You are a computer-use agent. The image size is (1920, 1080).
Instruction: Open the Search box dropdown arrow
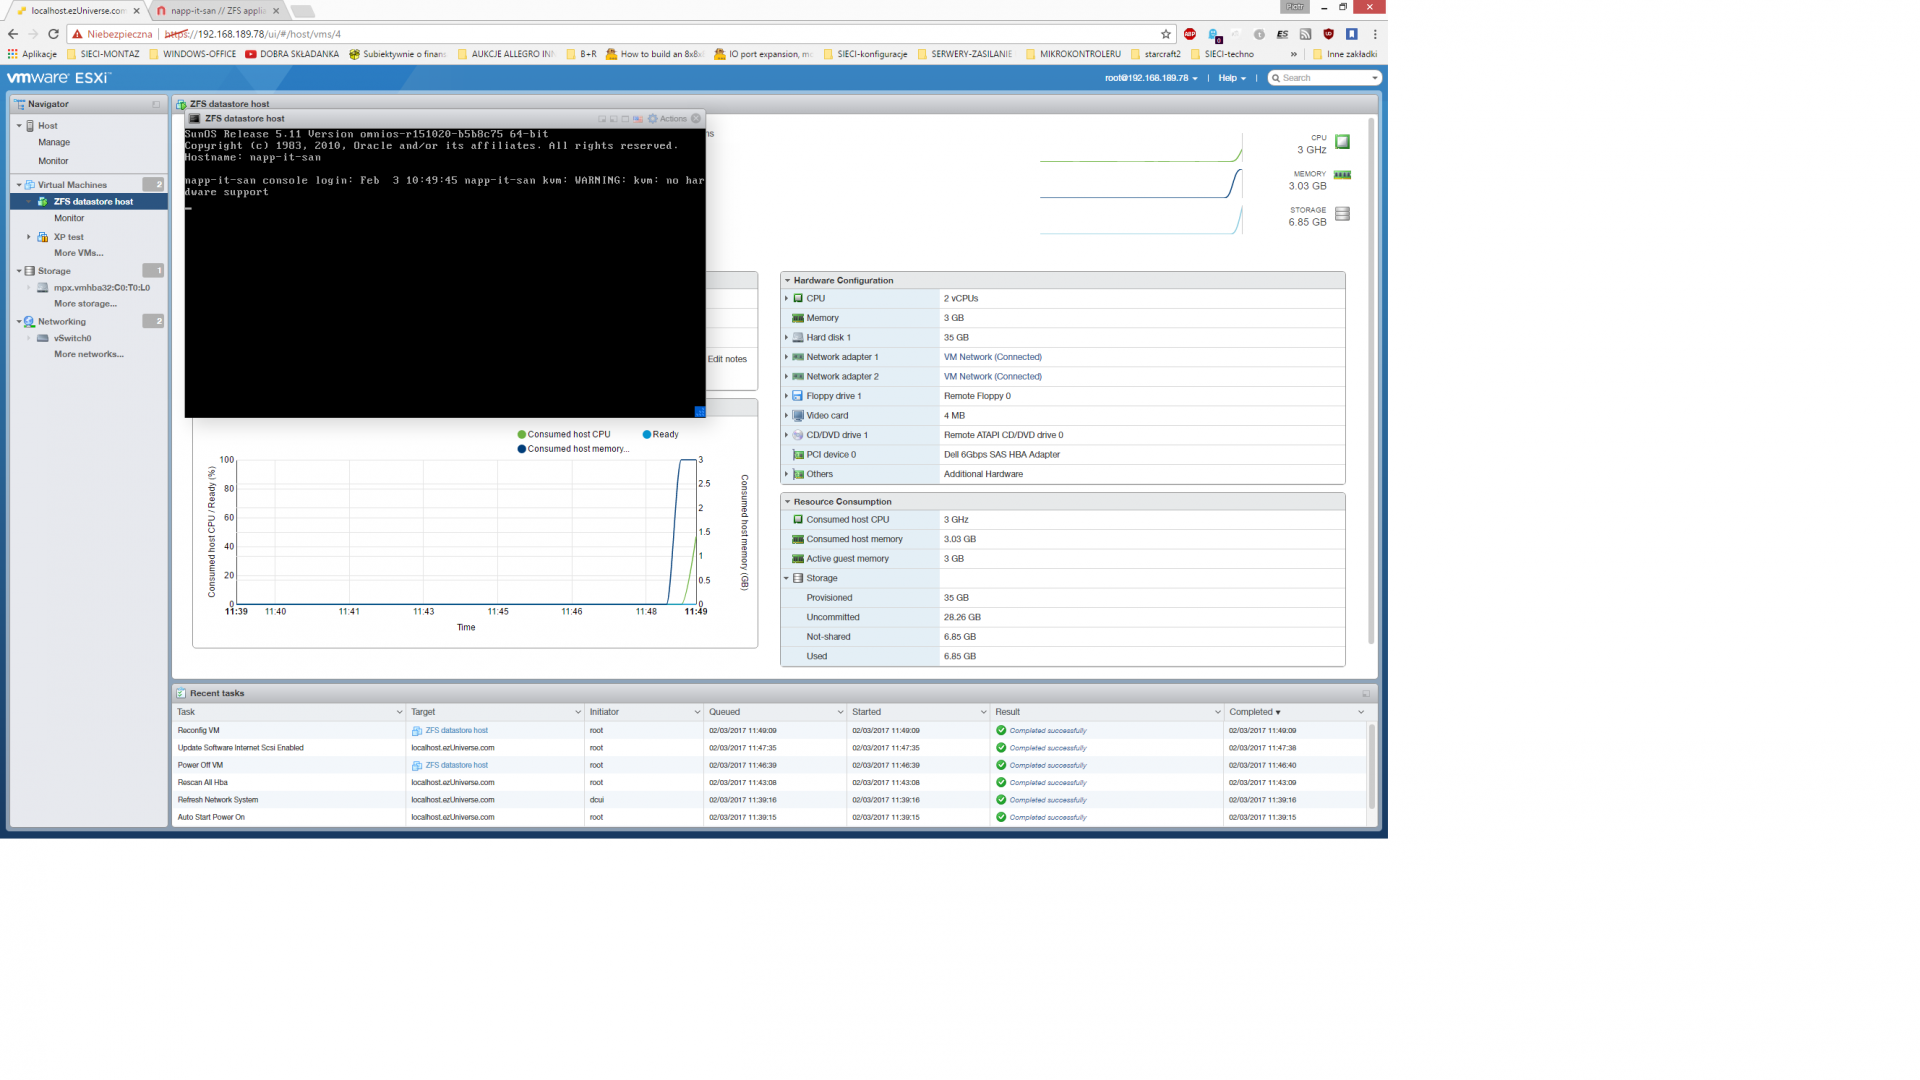(x=1375, y=78)
